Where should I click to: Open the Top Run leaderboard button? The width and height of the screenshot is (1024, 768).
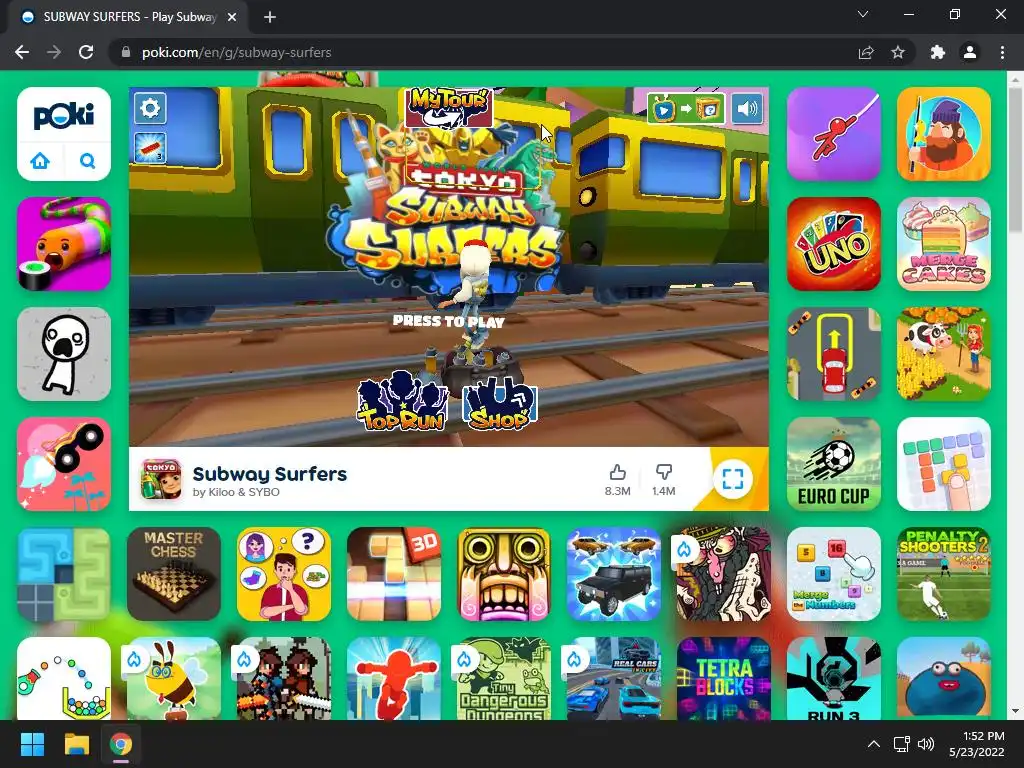tap(402, 400)
